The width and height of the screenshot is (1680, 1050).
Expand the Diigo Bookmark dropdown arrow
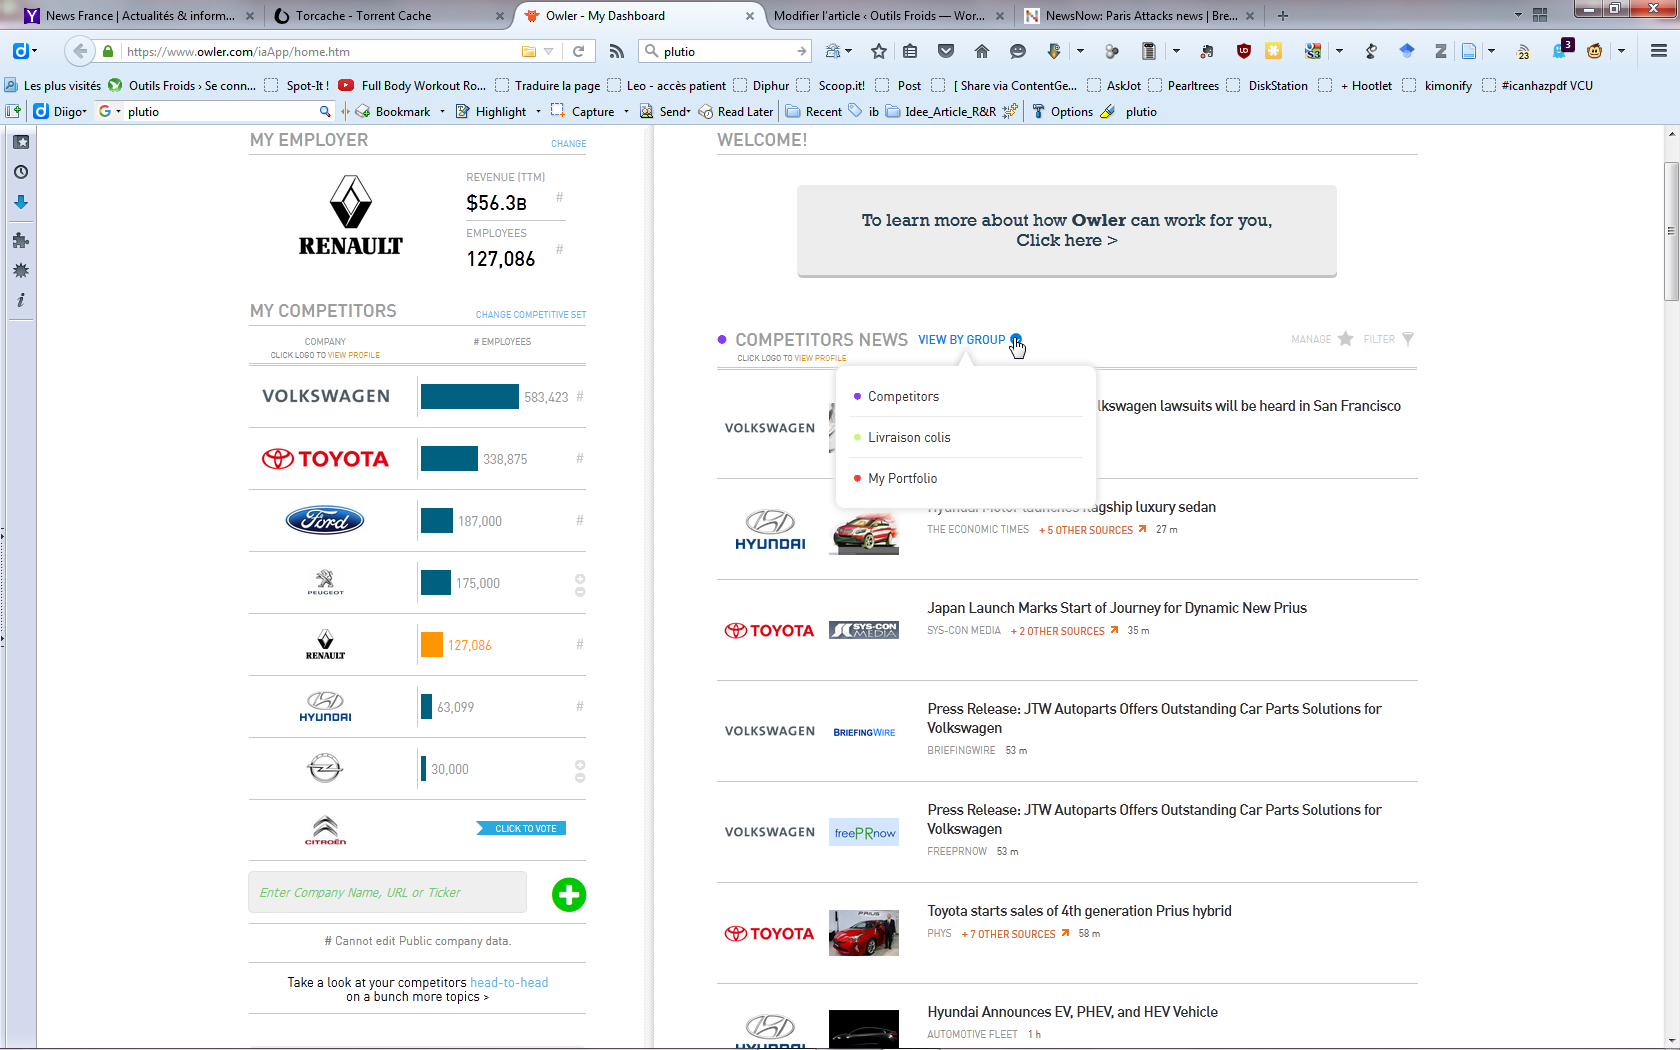[442, 111]
